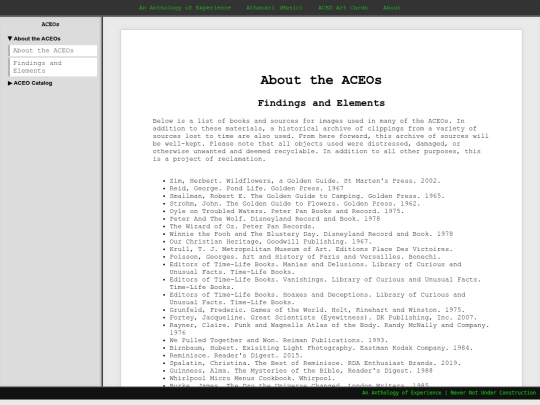Click the Rayner Atlas of the Body entry
Image resolution: width=540 pixels, height=405 pixels.
(329, 329)
